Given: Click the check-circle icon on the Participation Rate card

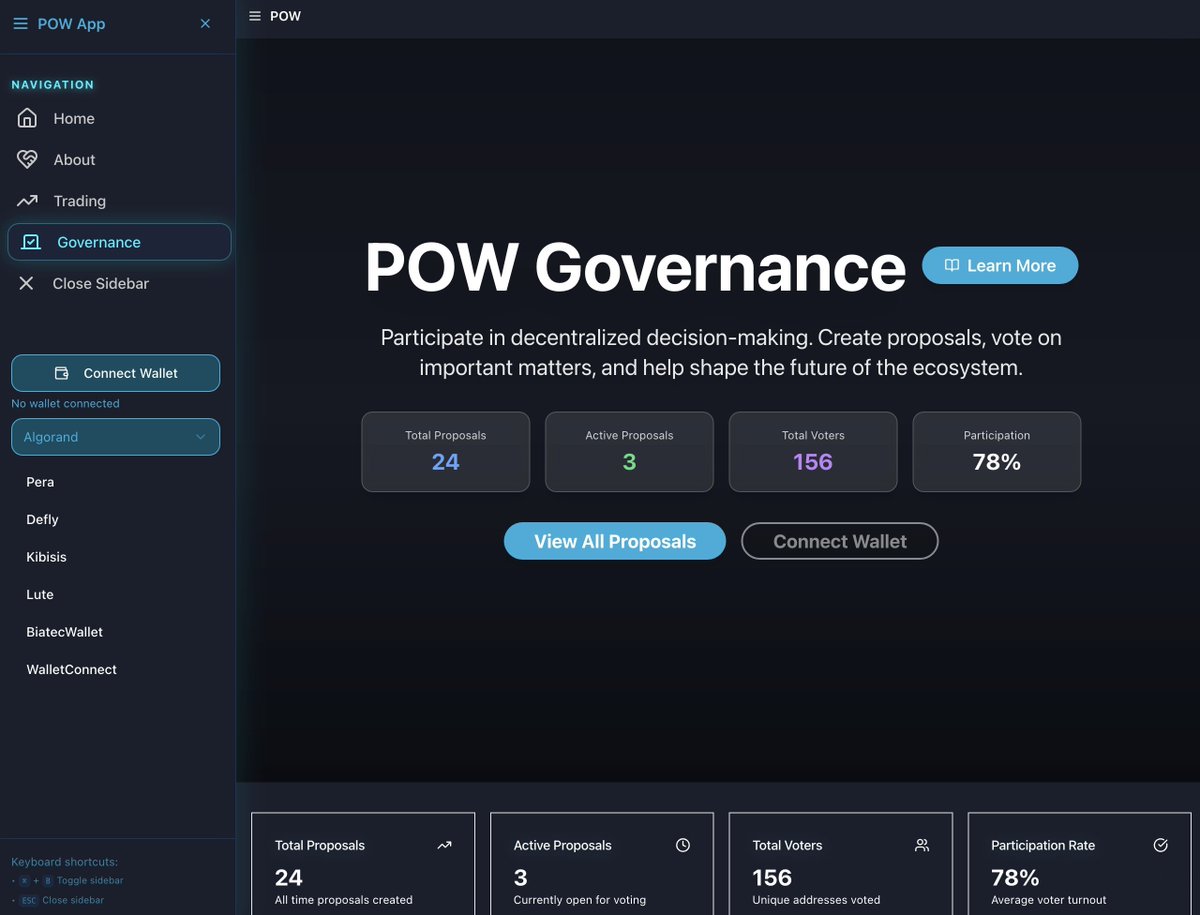Looking at the screenshot, I should [1161, 845].
